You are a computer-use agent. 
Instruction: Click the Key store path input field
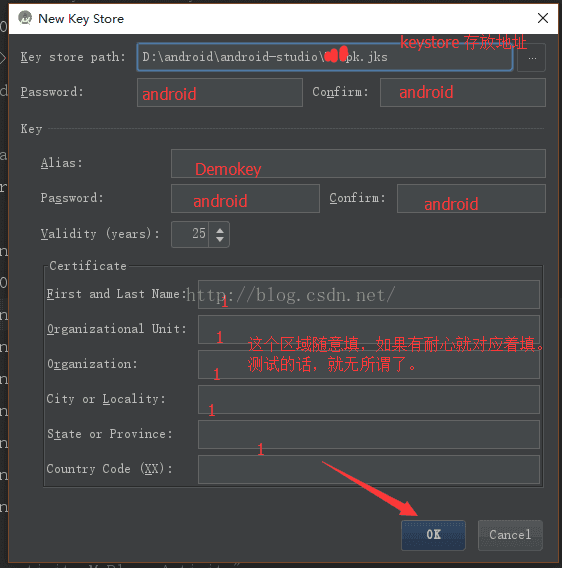point(325,57)
